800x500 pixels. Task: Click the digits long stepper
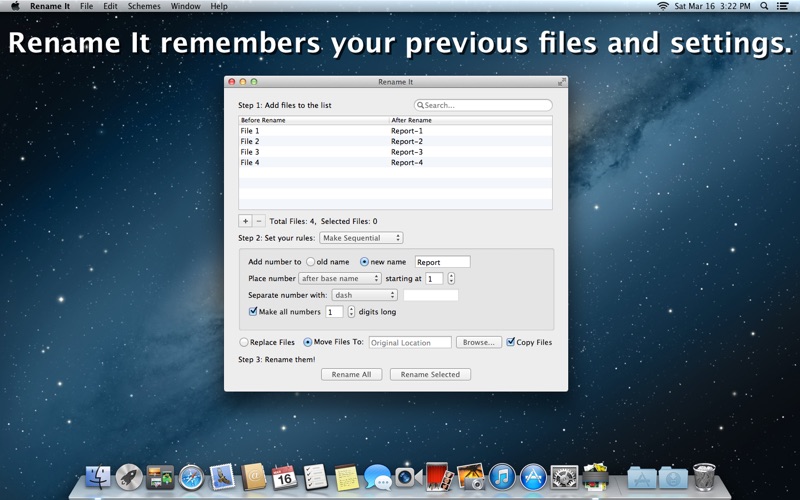351,312
